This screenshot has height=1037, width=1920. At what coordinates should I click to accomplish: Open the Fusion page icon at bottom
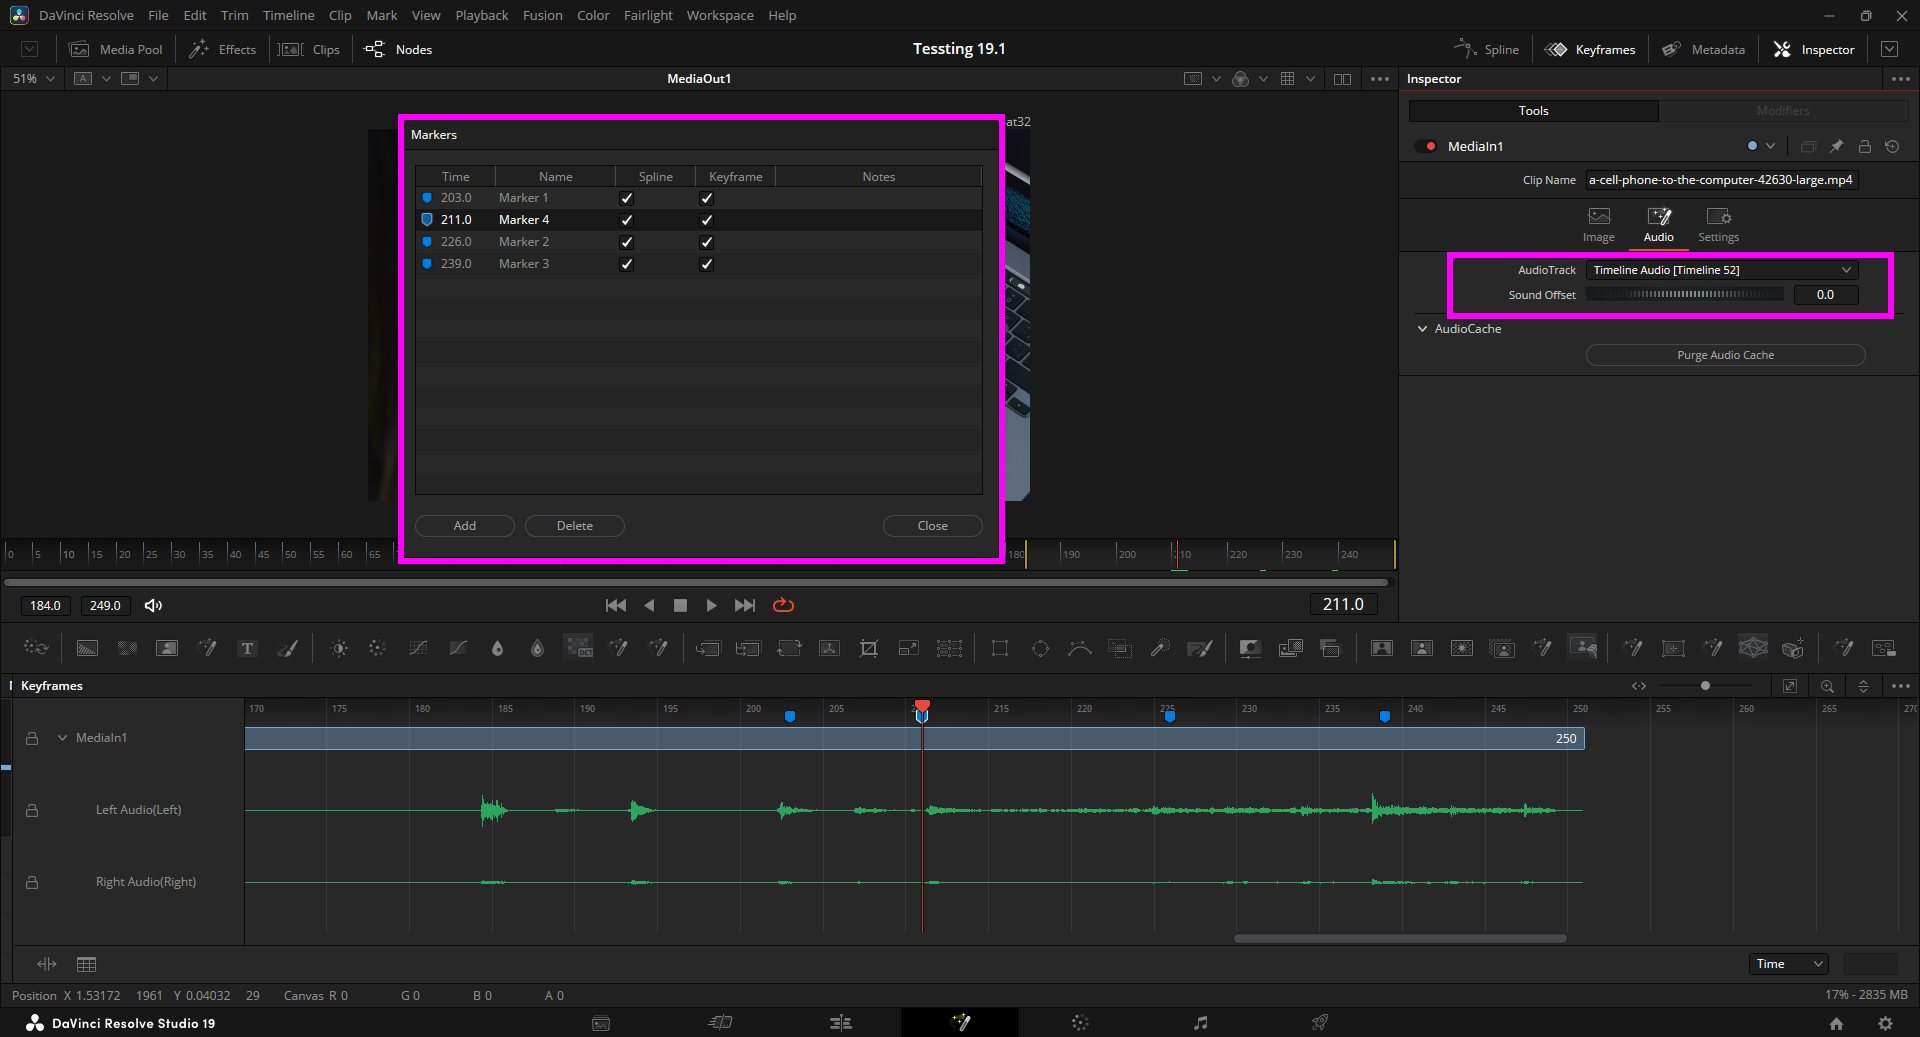click(960, 1022)
